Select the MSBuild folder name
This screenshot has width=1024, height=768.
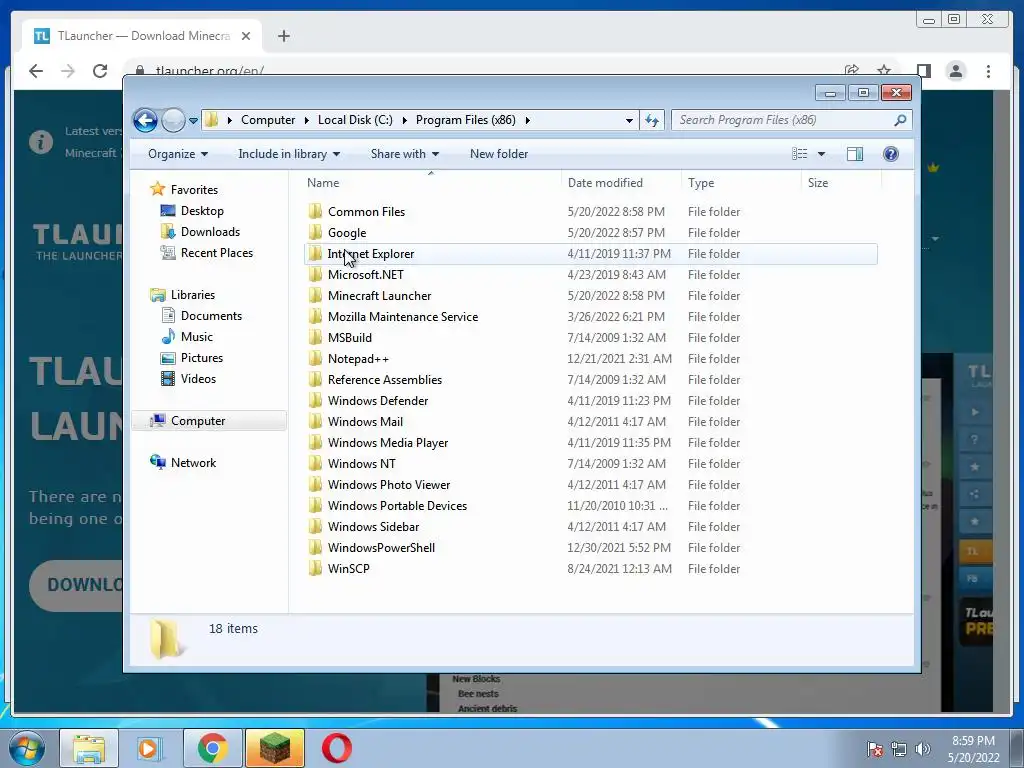tap(349, 338)
